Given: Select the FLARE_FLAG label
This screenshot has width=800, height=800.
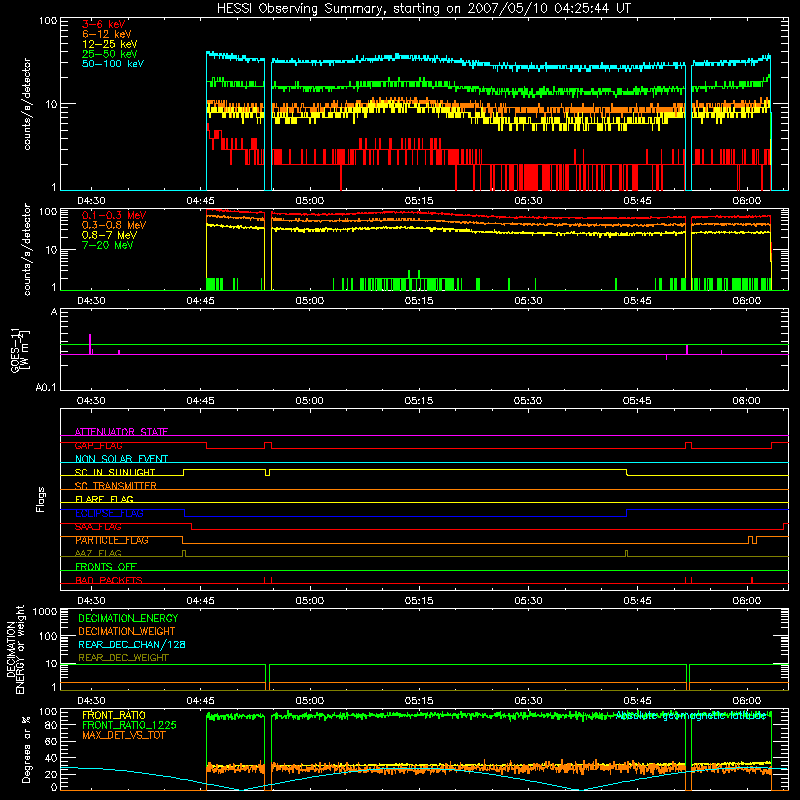Looking at the screenshot, I should (104, 499).
